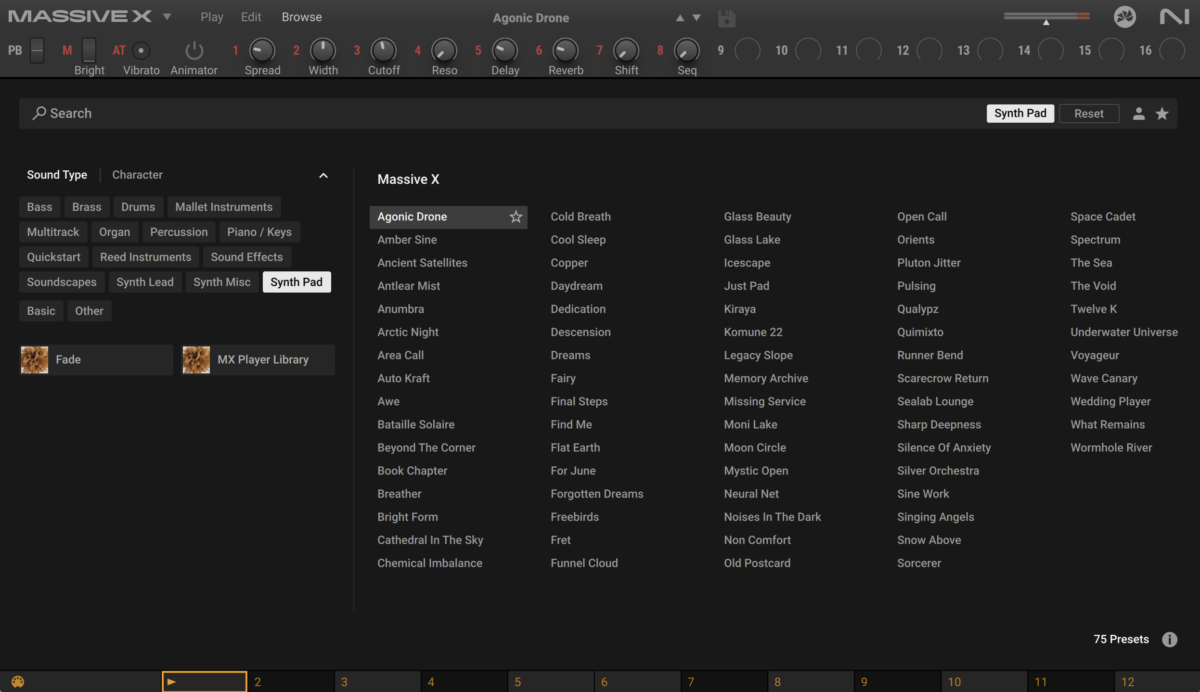Click the star favorites filter icon

coord(1162,113)
